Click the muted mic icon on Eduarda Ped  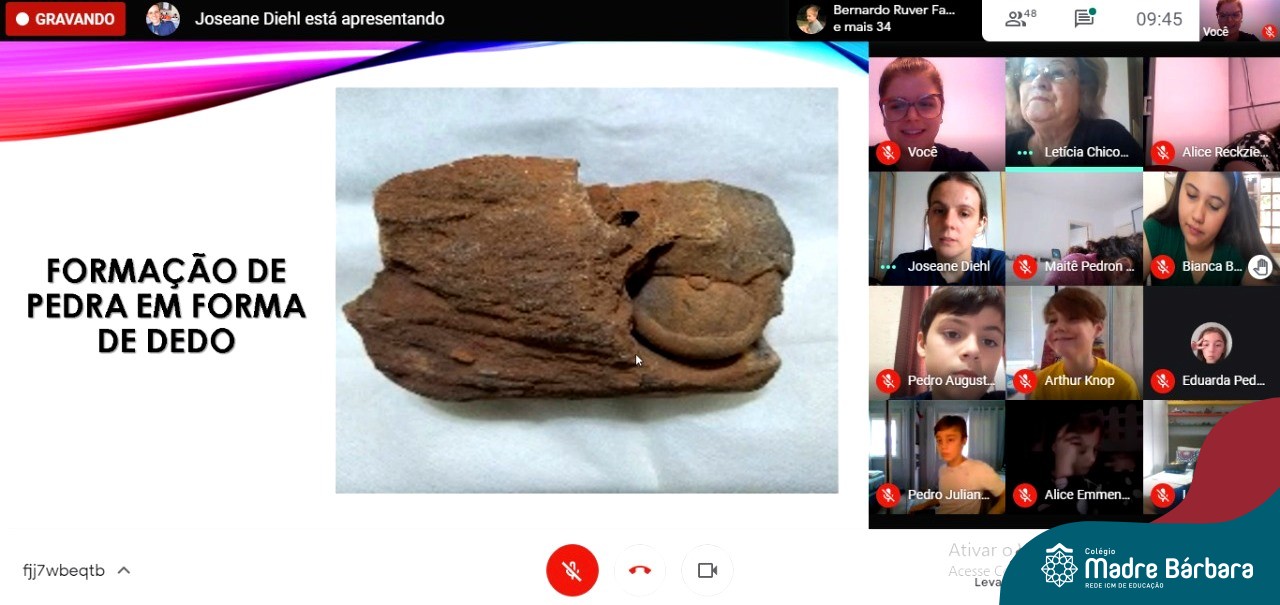(1162, 381)
